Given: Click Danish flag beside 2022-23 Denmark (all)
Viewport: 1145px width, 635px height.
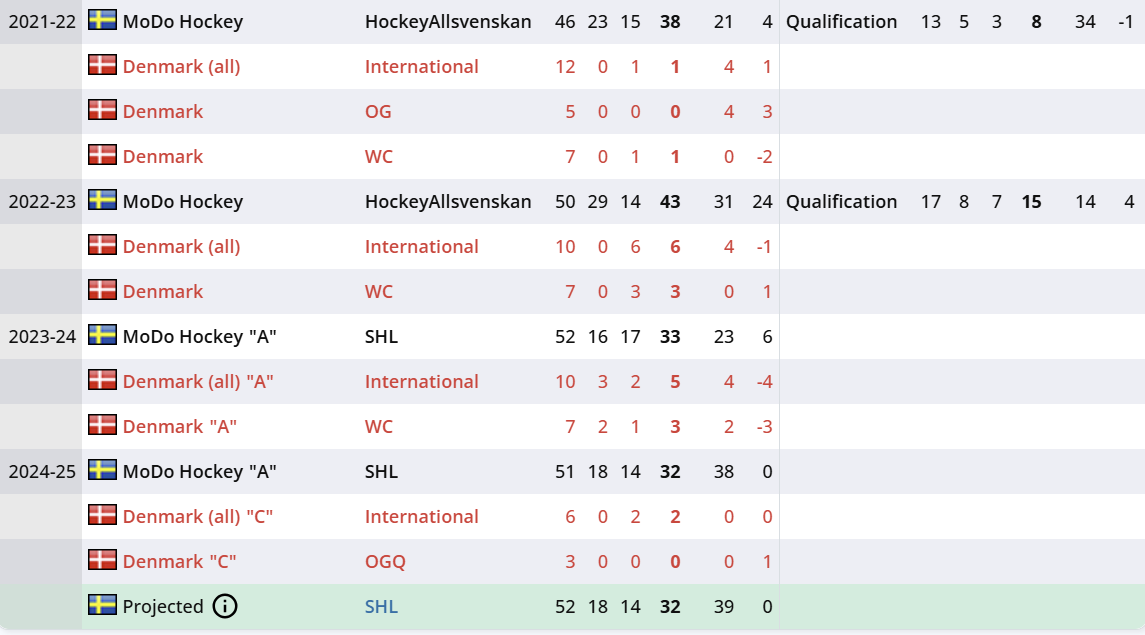Looking at the screenshot, I should [x=102, y=245].
